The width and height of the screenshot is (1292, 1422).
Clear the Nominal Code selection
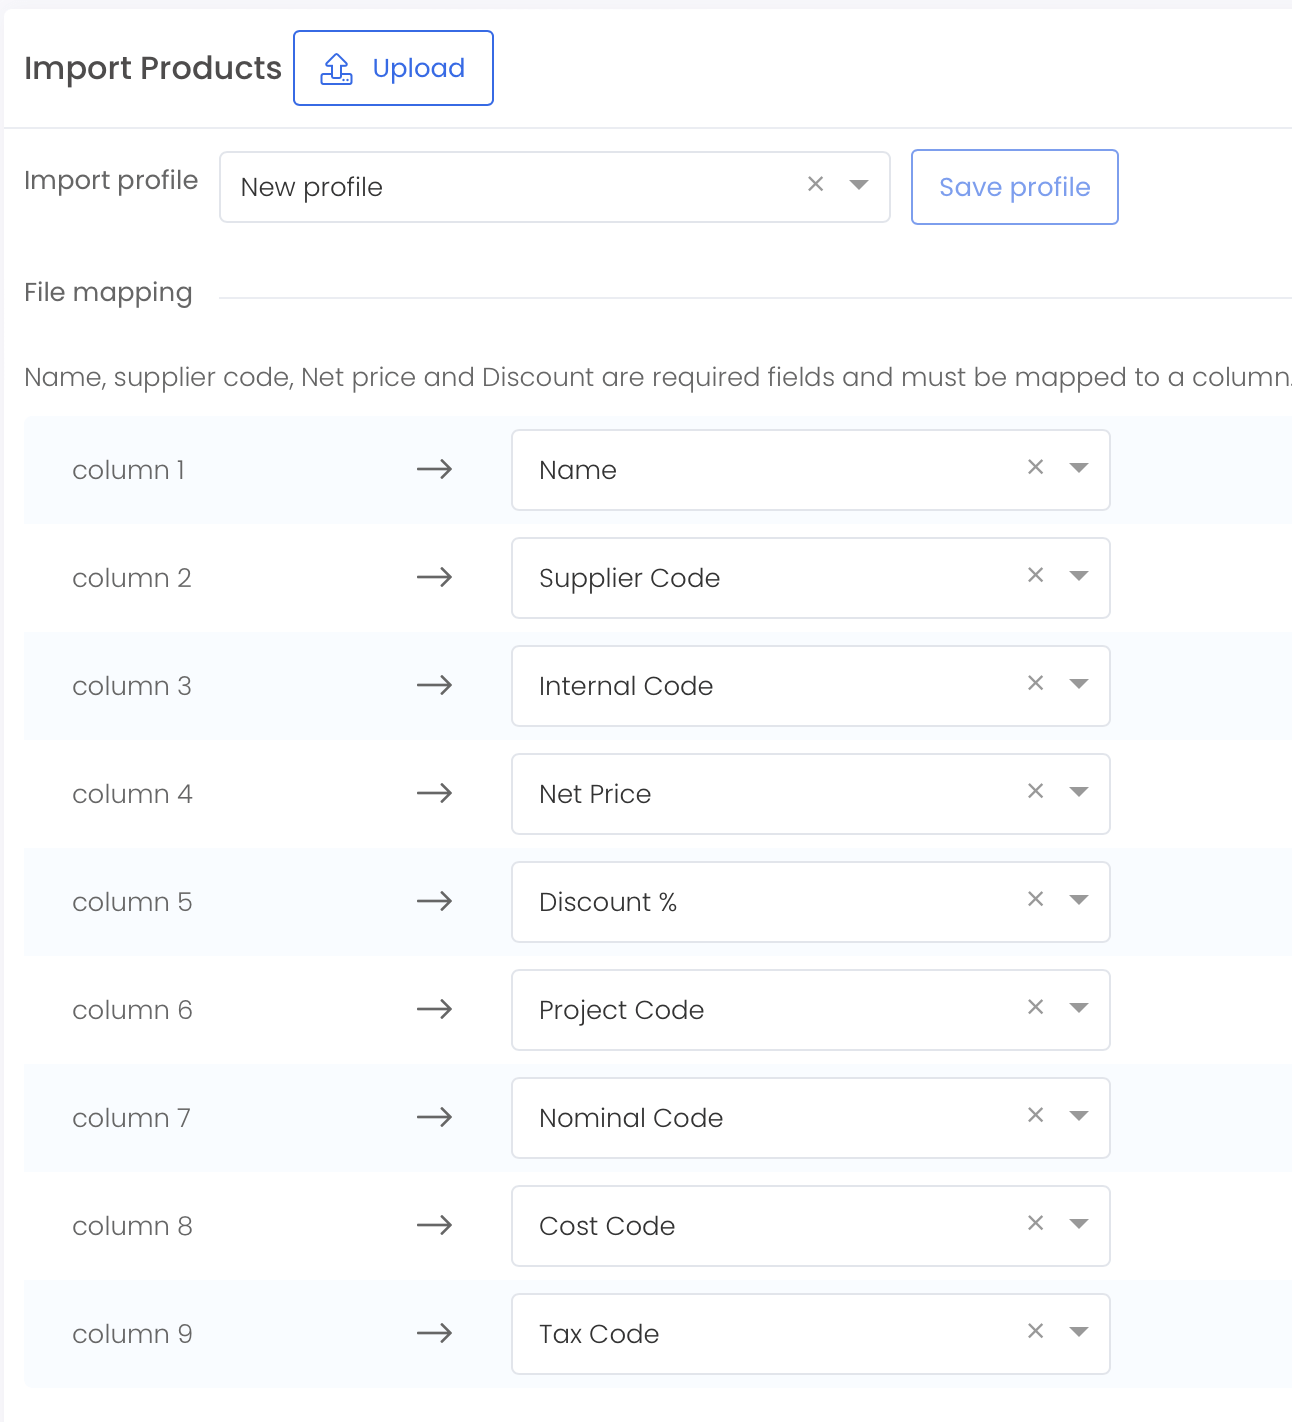tap(1036, 1115)
